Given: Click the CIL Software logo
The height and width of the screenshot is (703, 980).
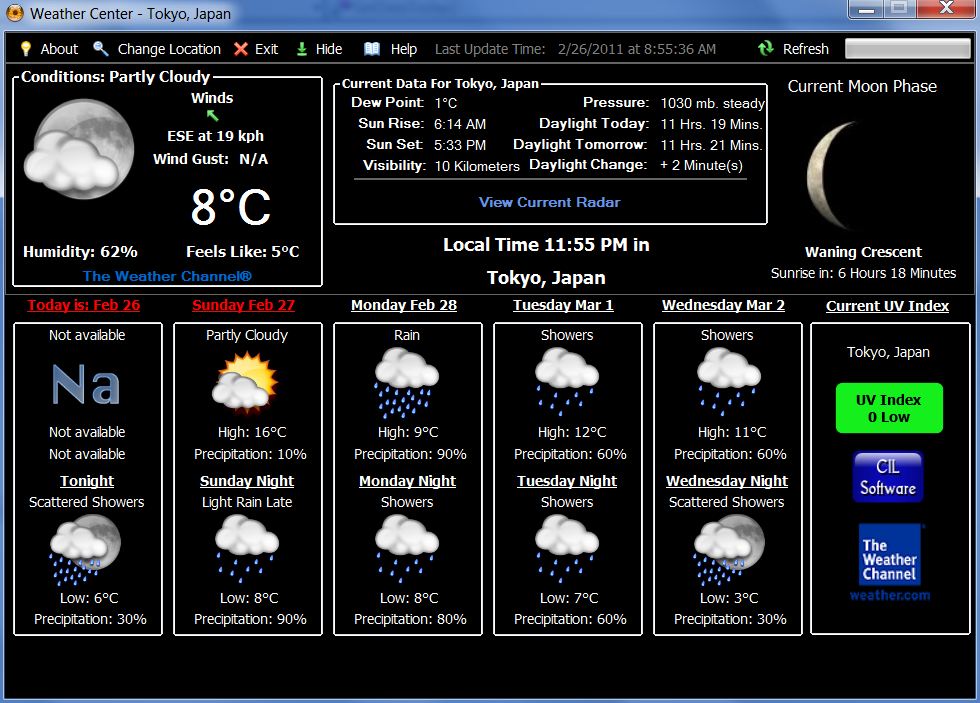Looking at the screenshot, I should pos(888,477).
